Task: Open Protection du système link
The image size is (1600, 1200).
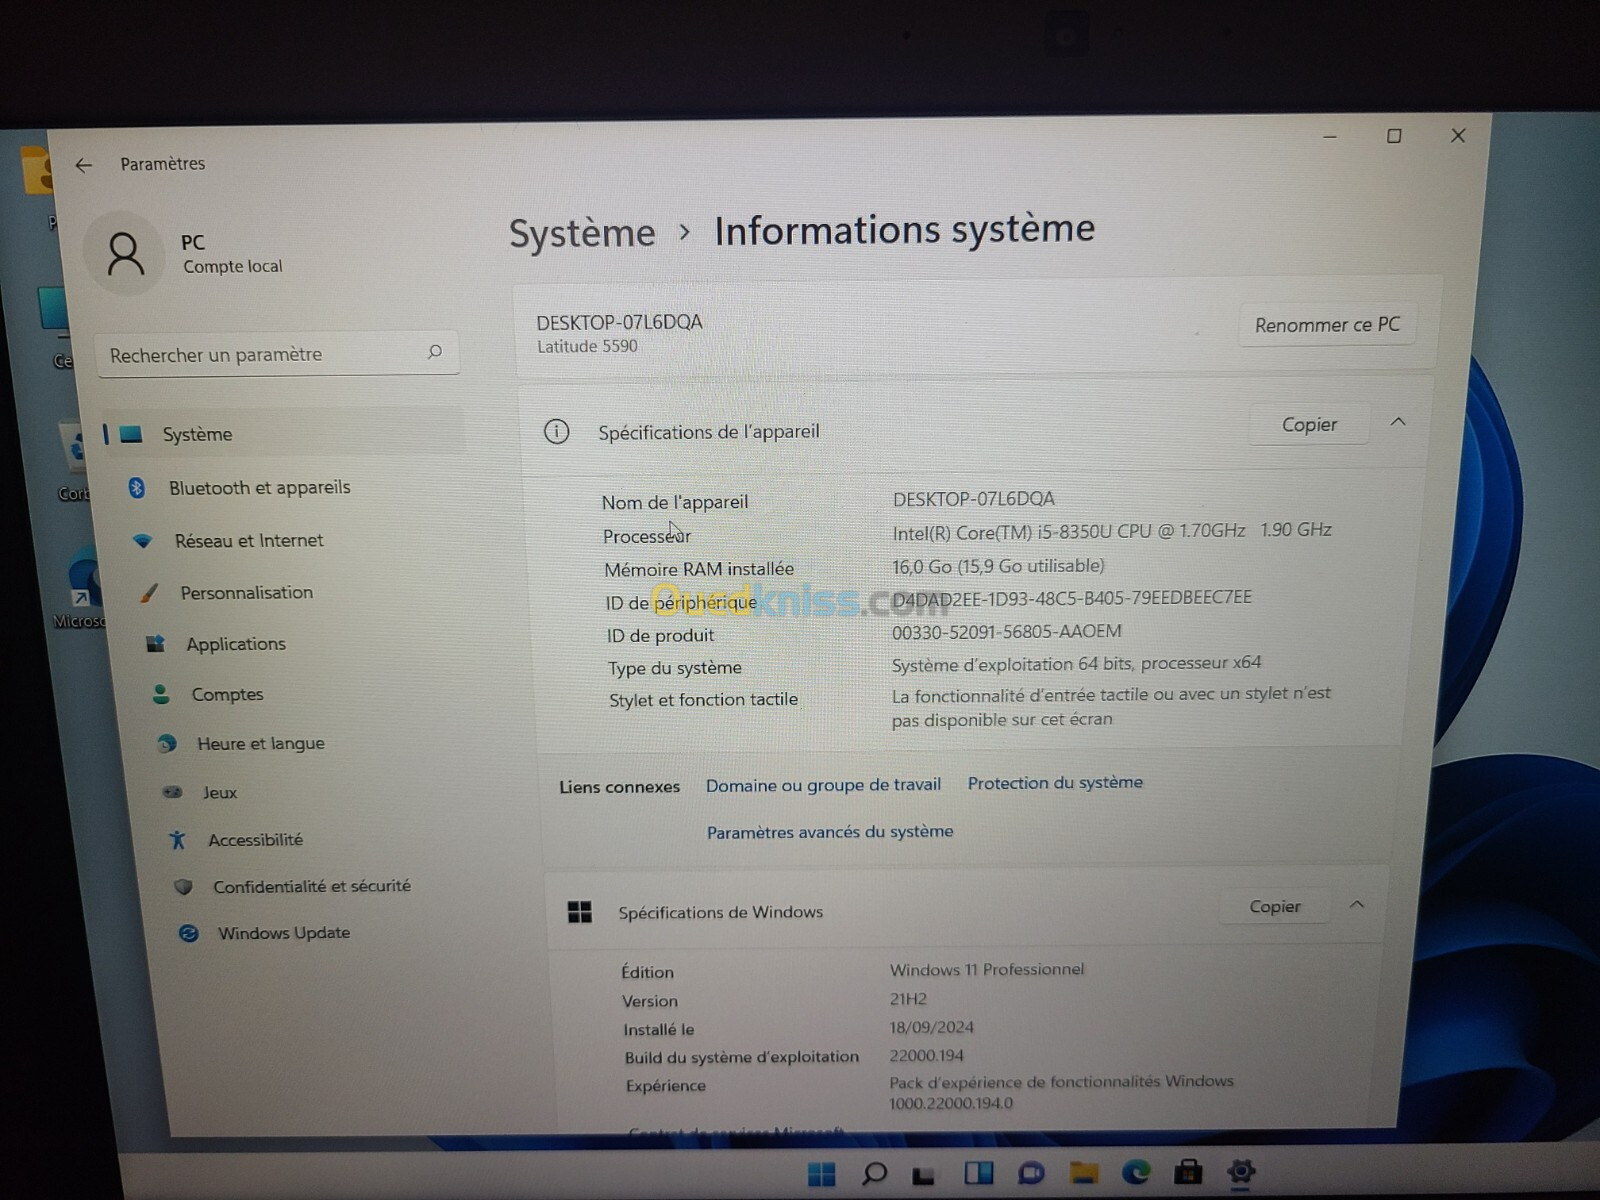Action: (1055, 783)
